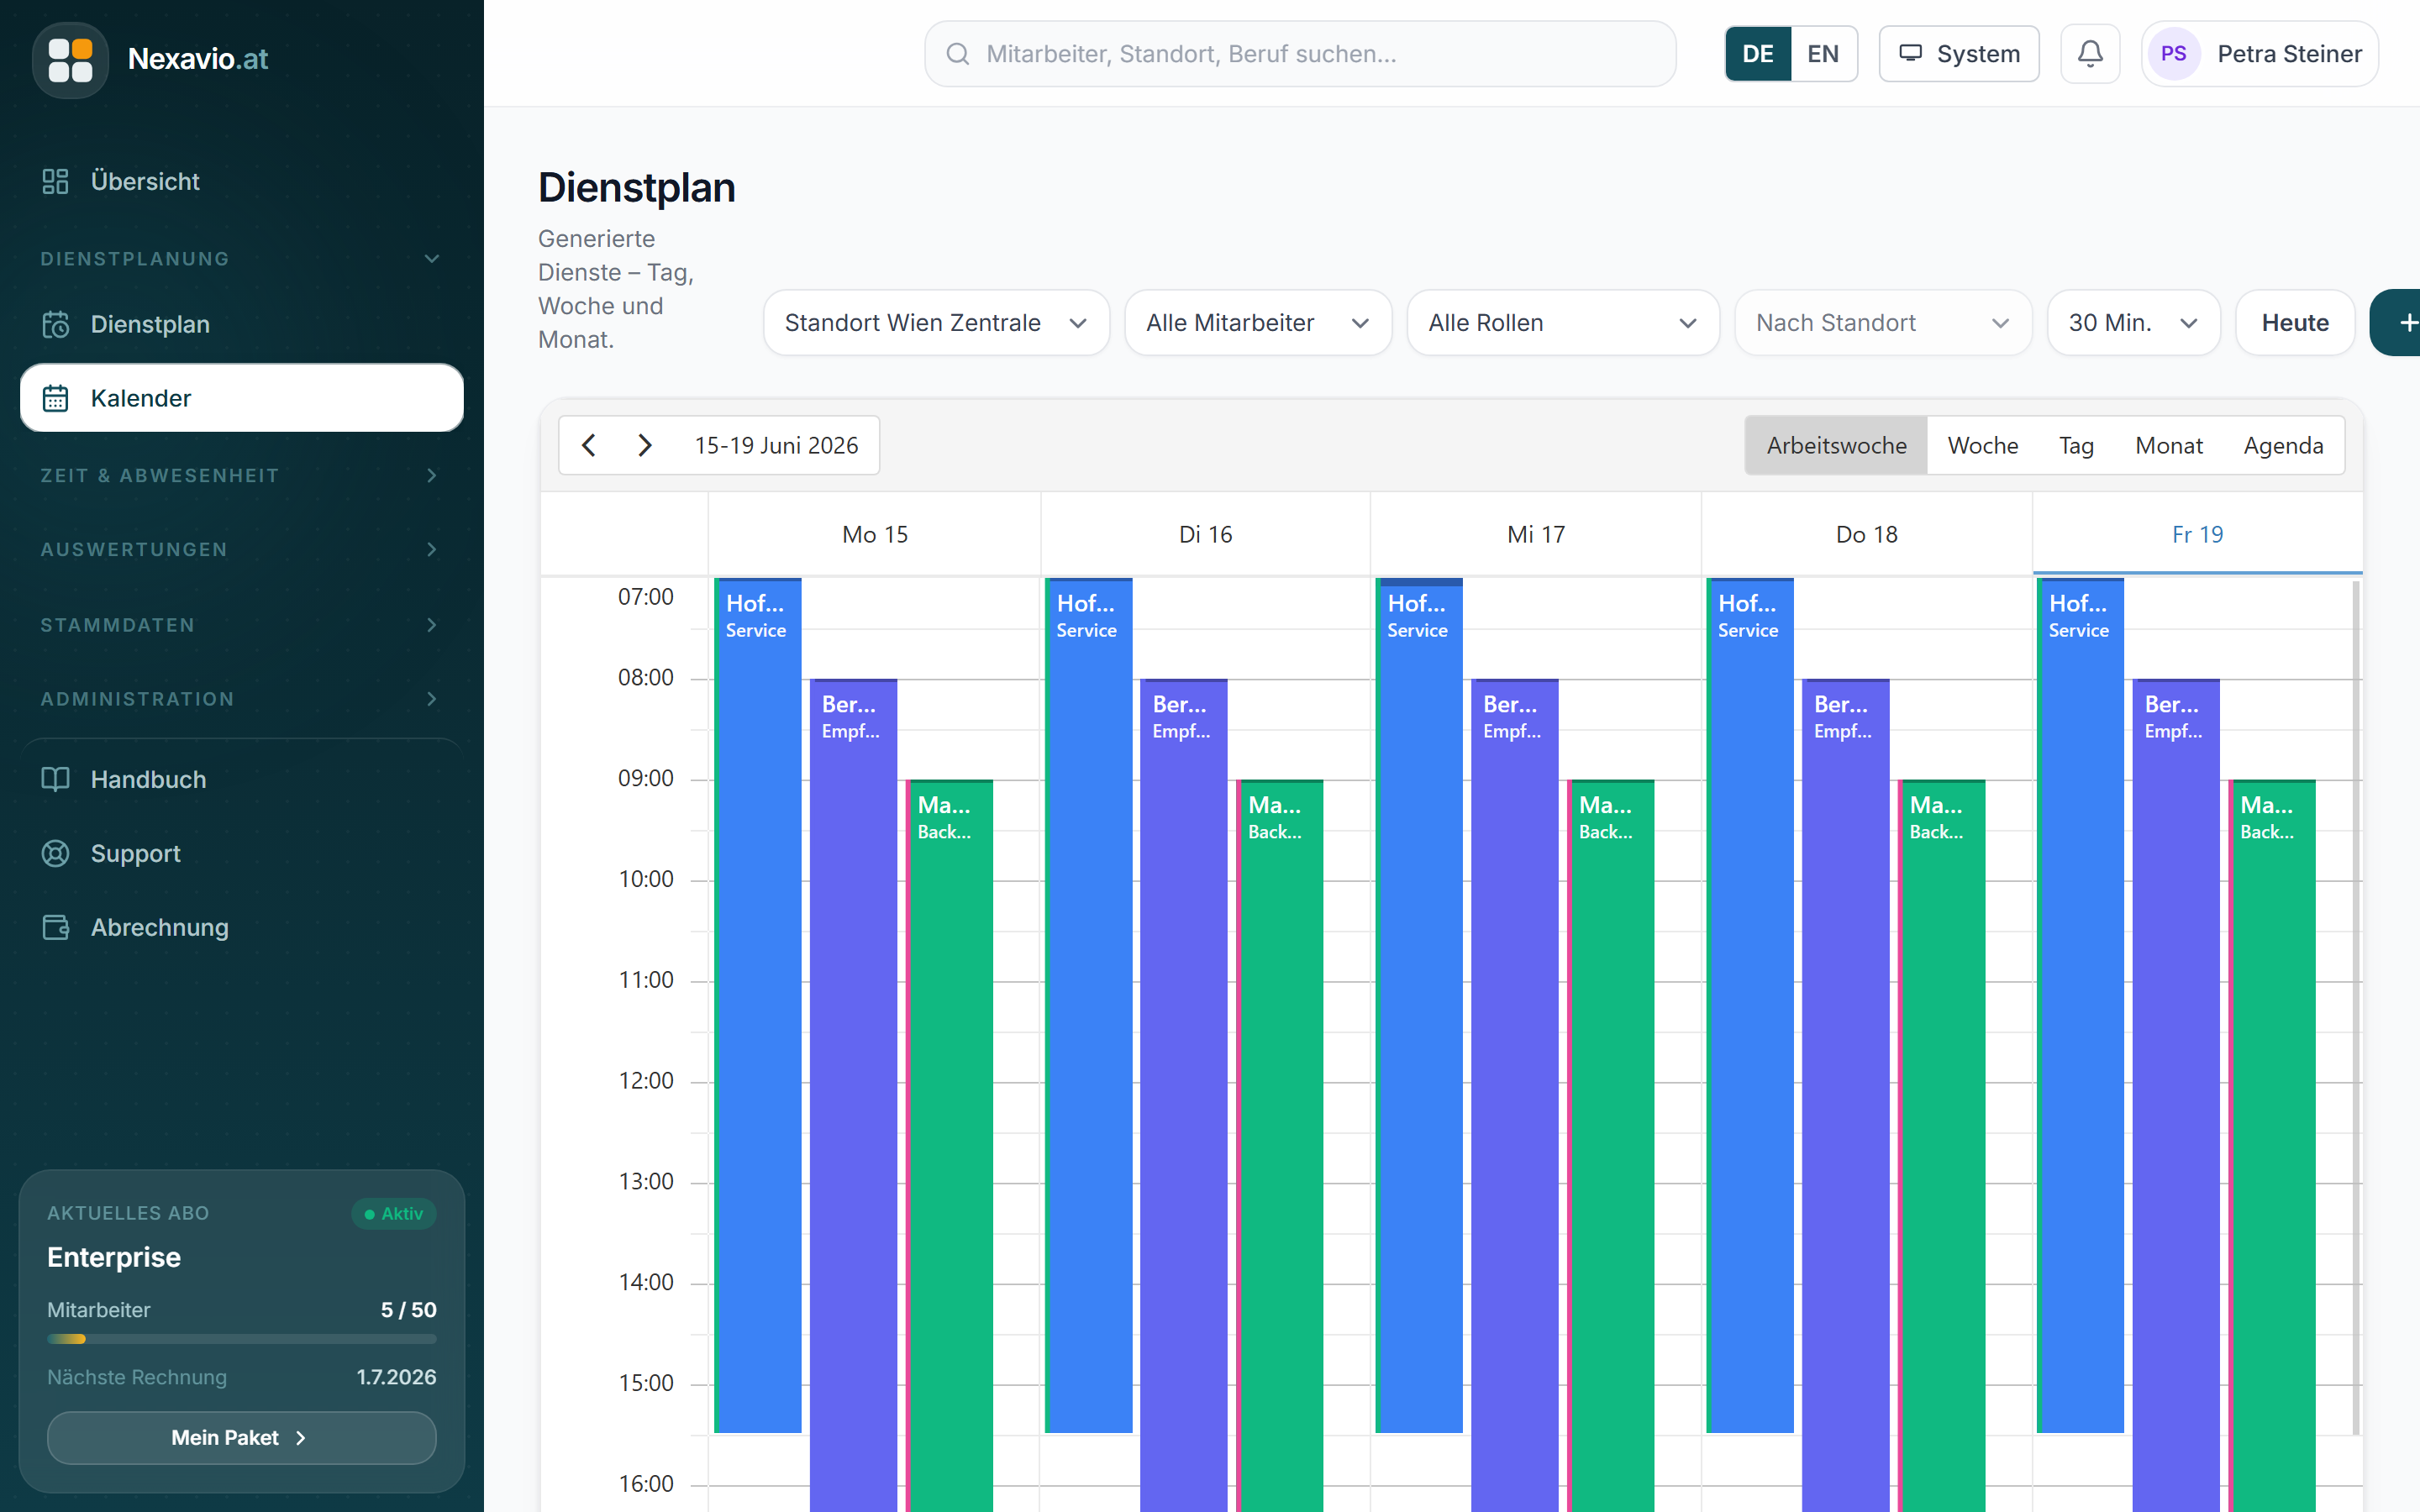
Task: Click the Aktiv status badge
Action: point(394,1214)
